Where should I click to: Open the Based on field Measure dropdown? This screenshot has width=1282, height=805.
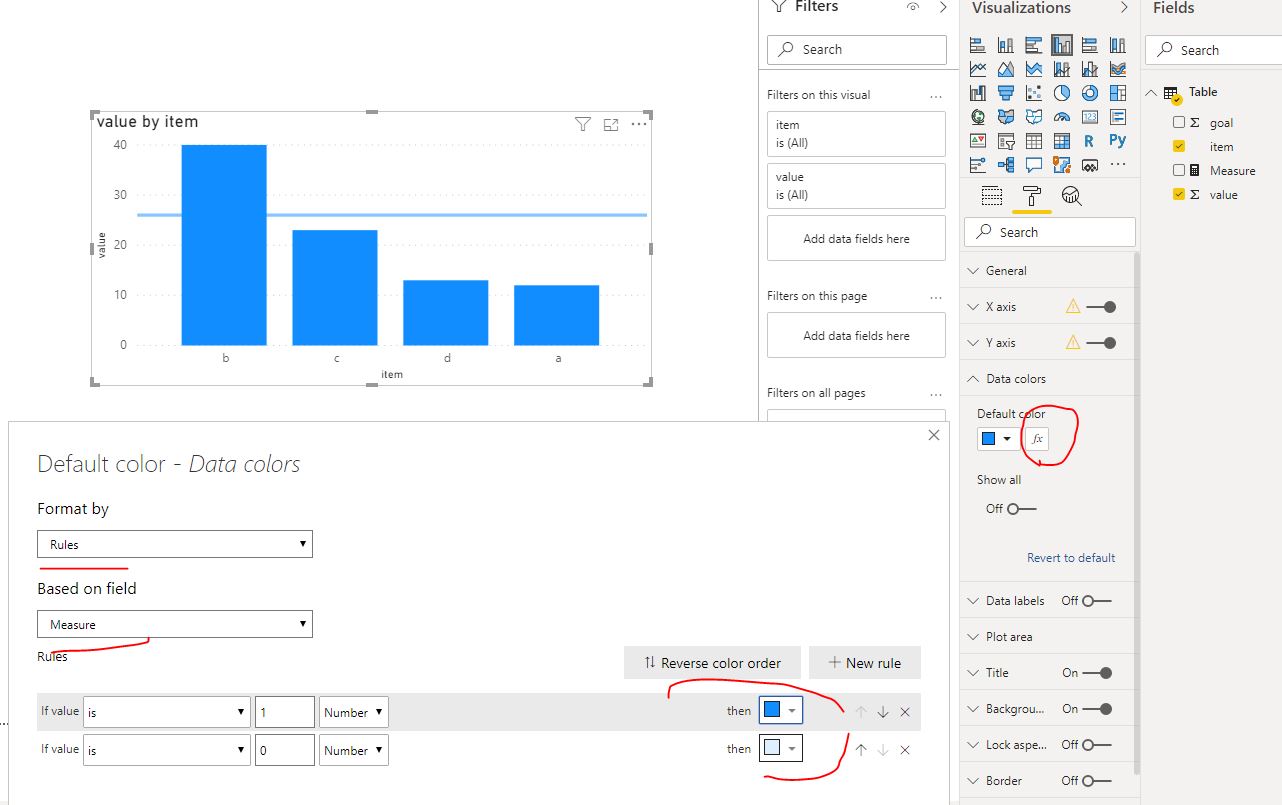tap(175, 624)
